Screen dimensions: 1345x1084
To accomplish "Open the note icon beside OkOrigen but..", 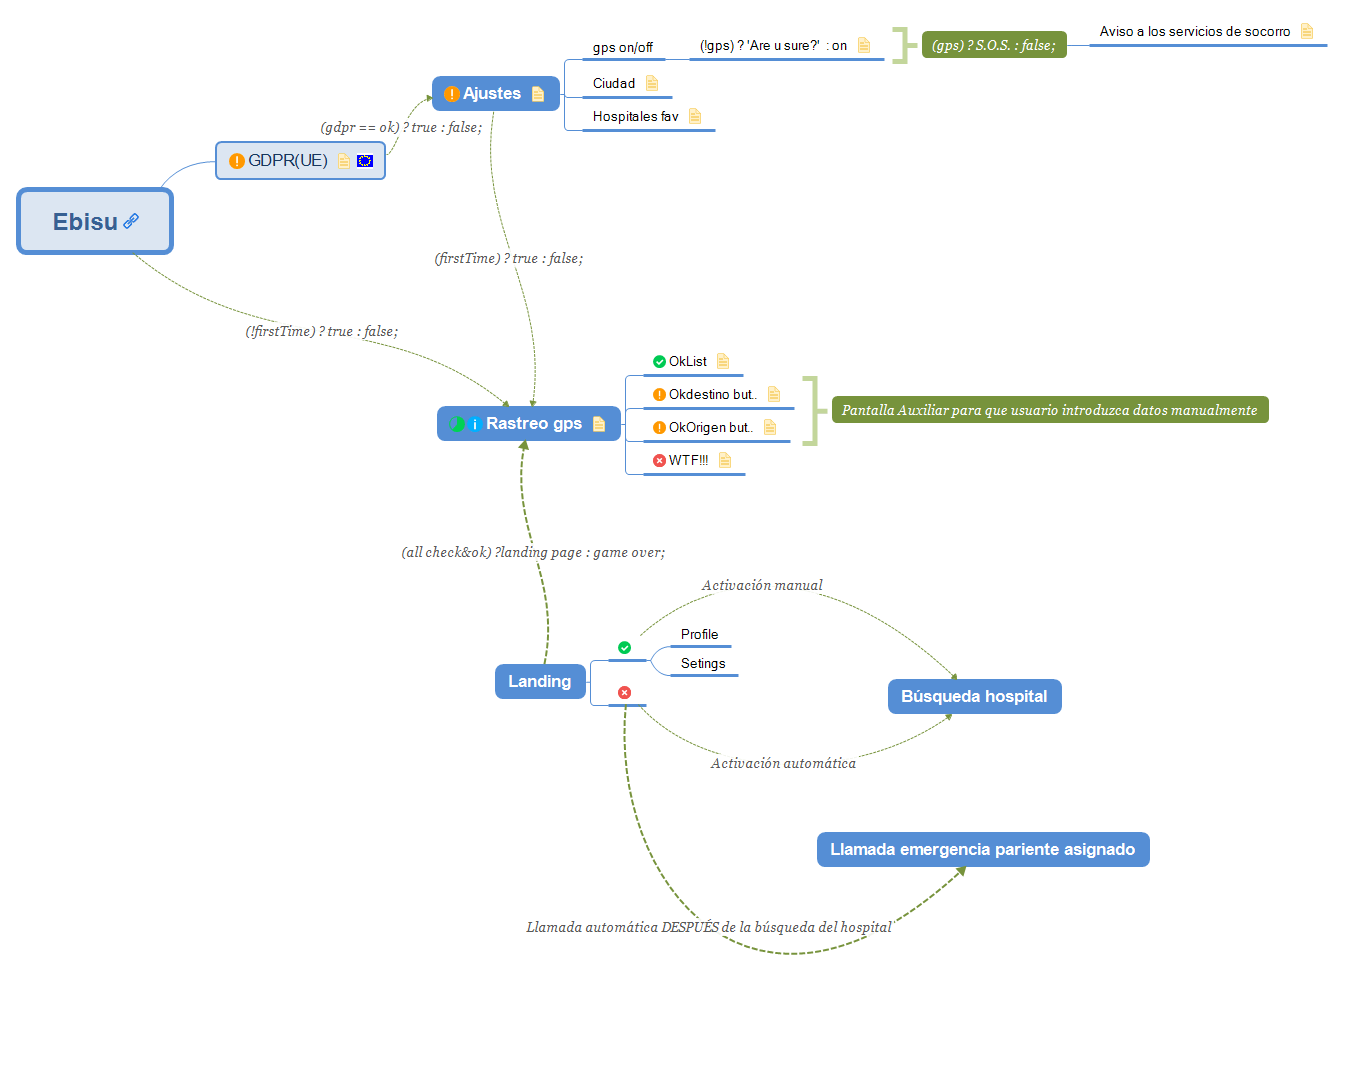I will coord(770,427).
